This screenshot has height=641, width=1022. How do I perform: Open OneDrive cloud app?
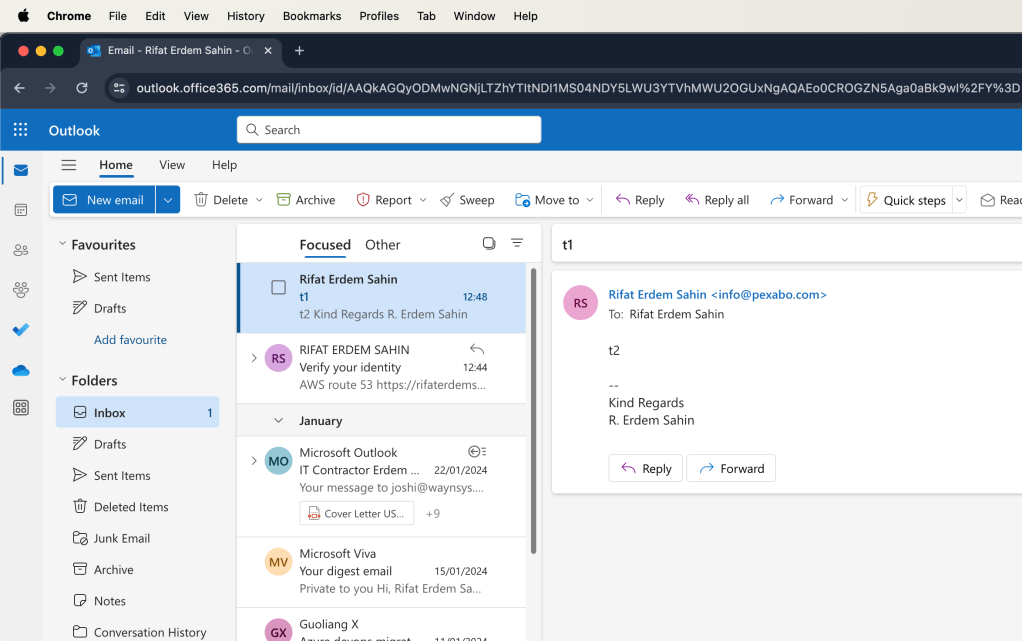(x=21, y=370)
